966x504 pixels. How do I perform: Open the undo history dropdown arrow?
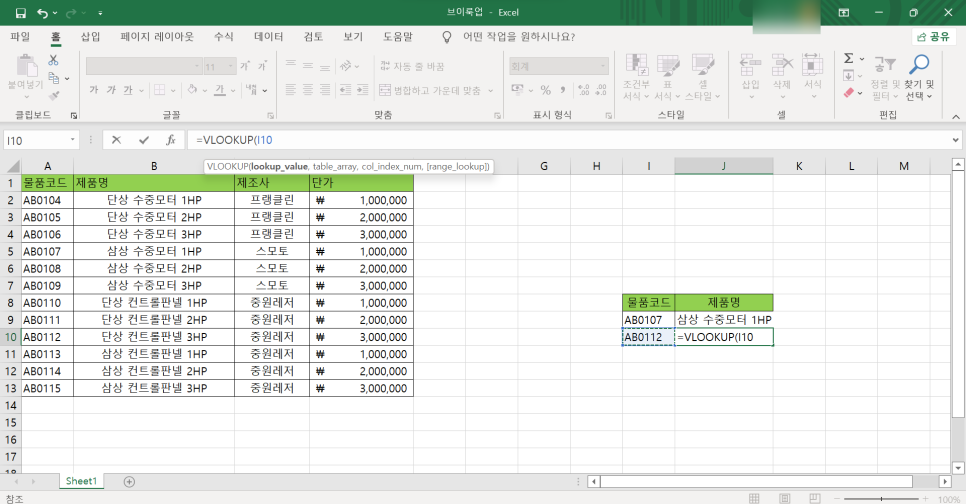[x=55, y=13]
